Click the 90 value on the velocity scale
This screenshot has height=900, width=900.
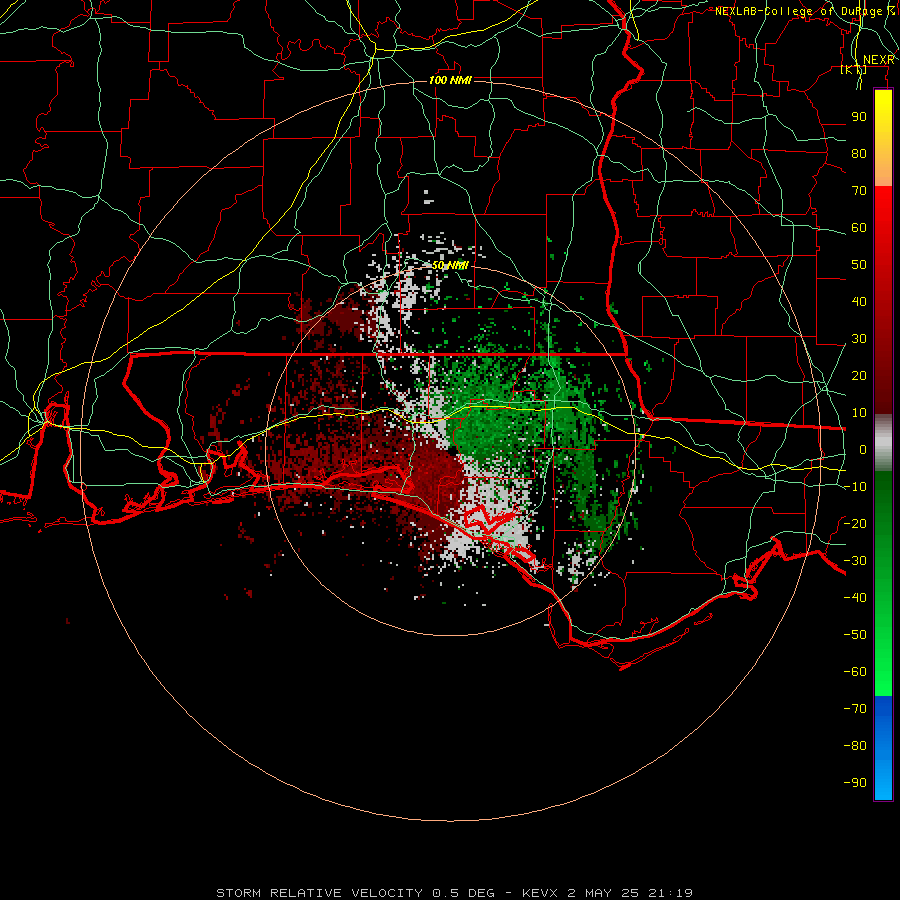pos(859,117)
